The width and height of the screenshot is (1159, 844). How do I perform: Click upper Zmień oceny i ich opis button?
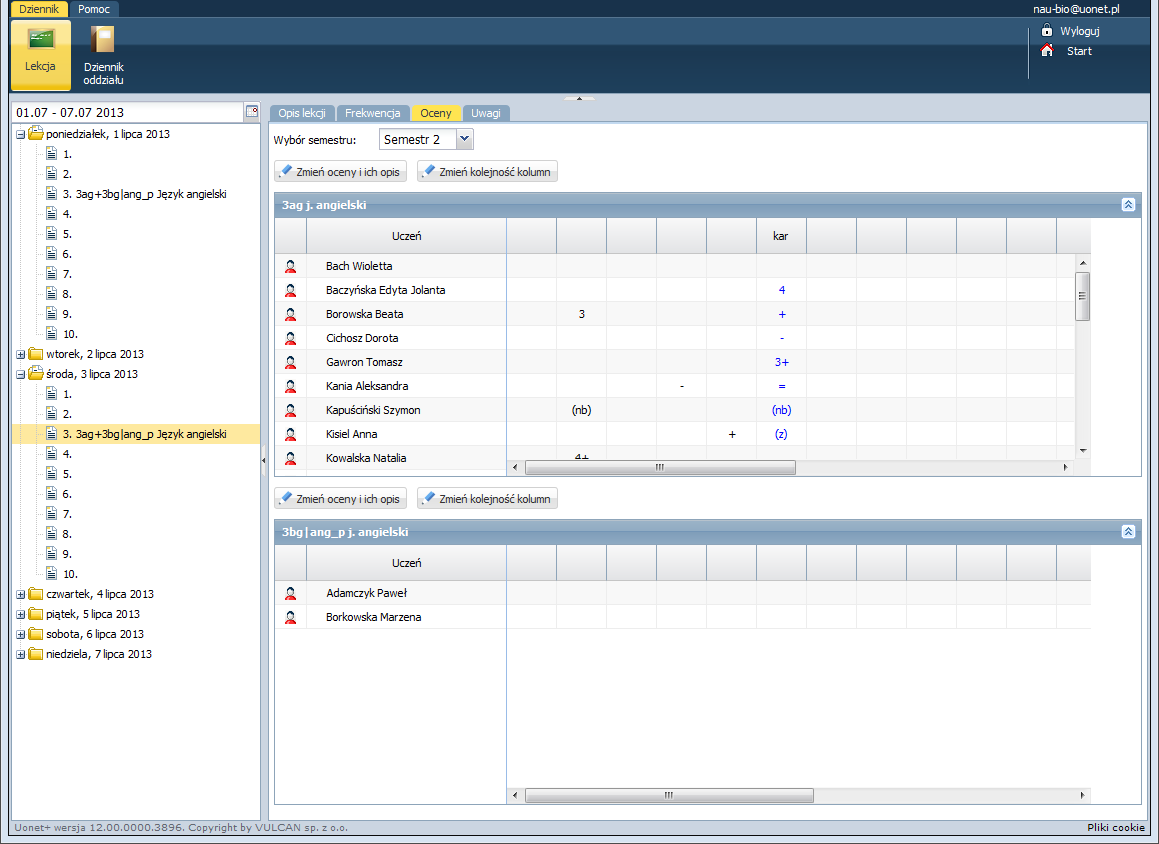click(341, 171)
